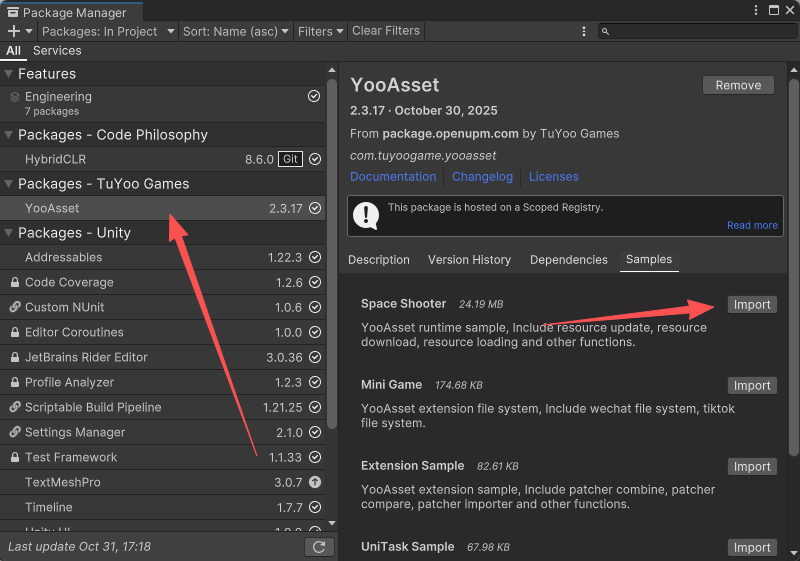Image resolution: width=800 pixels, height=561 pixels.
Task: Click the TextMeshPro update-available arrow icon
Action: coord(315,482)
